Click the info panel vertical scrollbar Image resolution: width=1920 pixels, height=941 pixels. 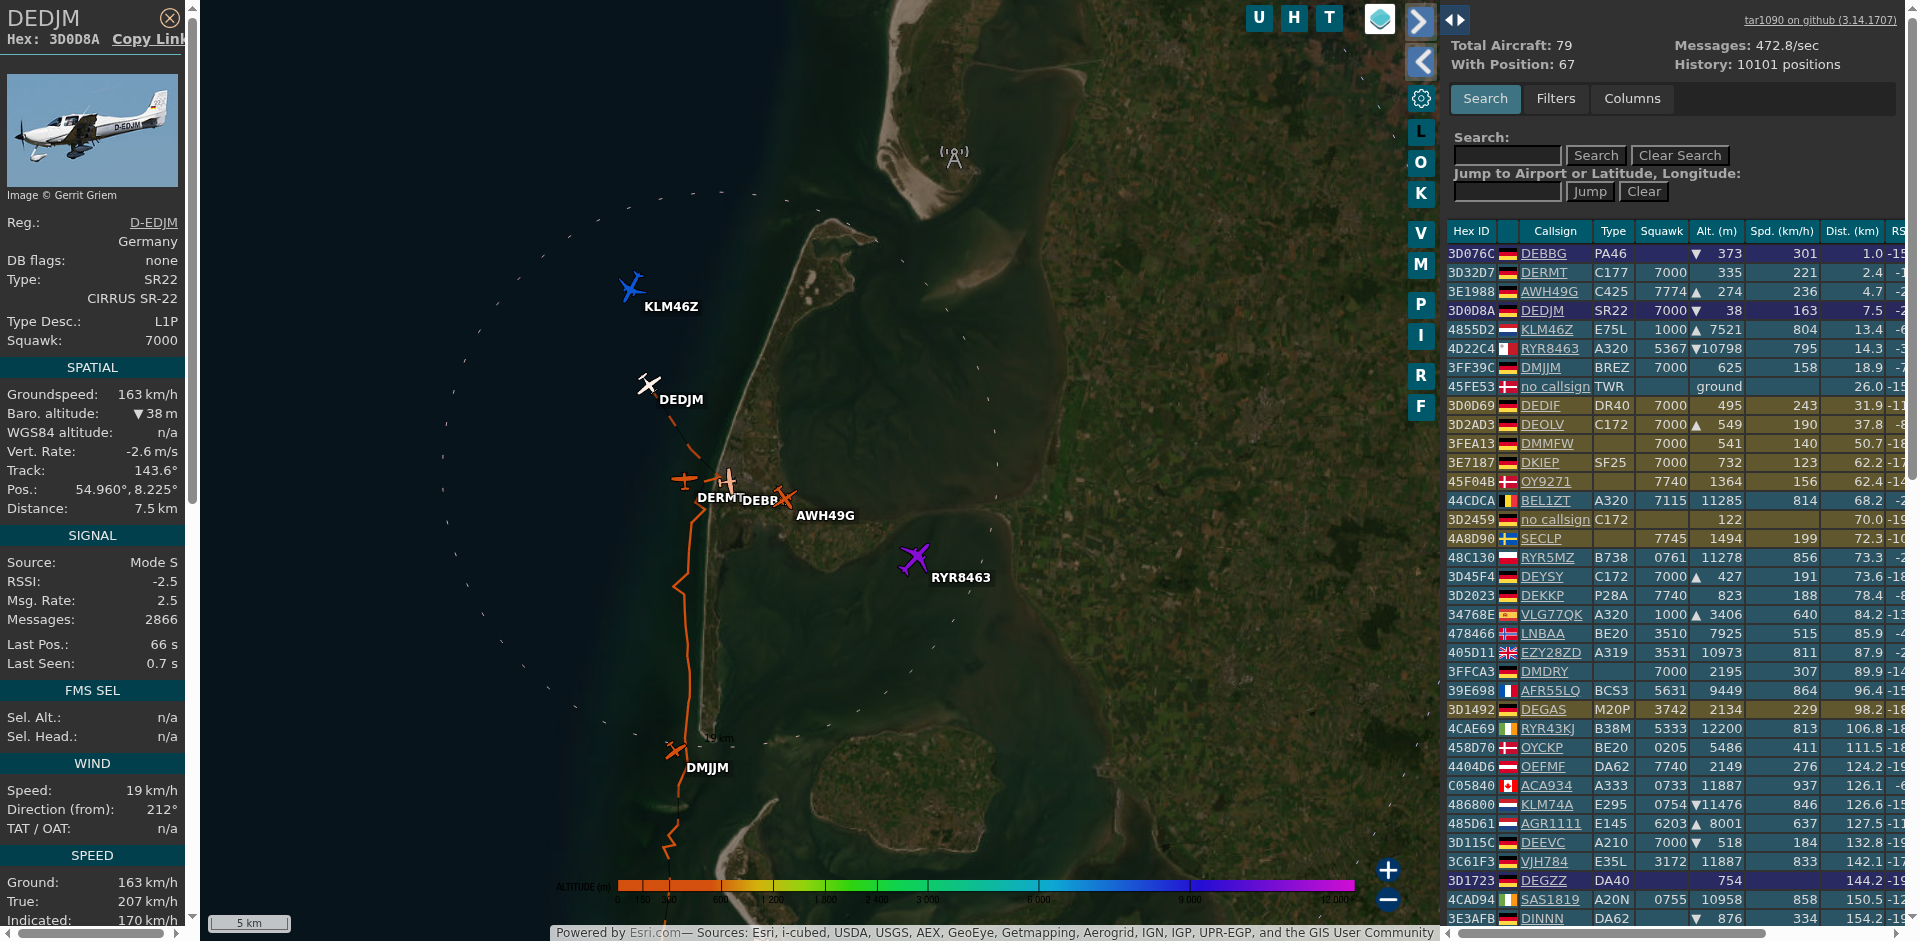192,260
